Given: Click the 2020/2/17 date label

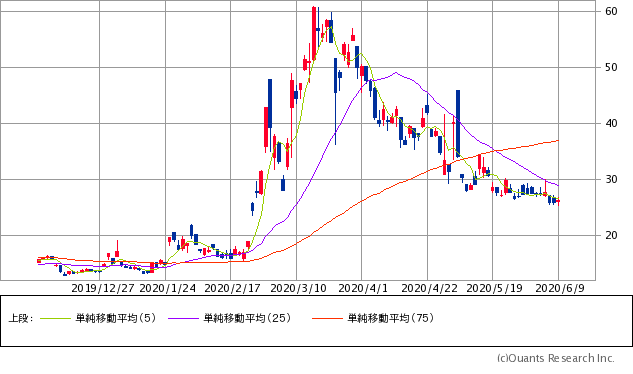Looking at the screenshot, I should pos(233,288).
